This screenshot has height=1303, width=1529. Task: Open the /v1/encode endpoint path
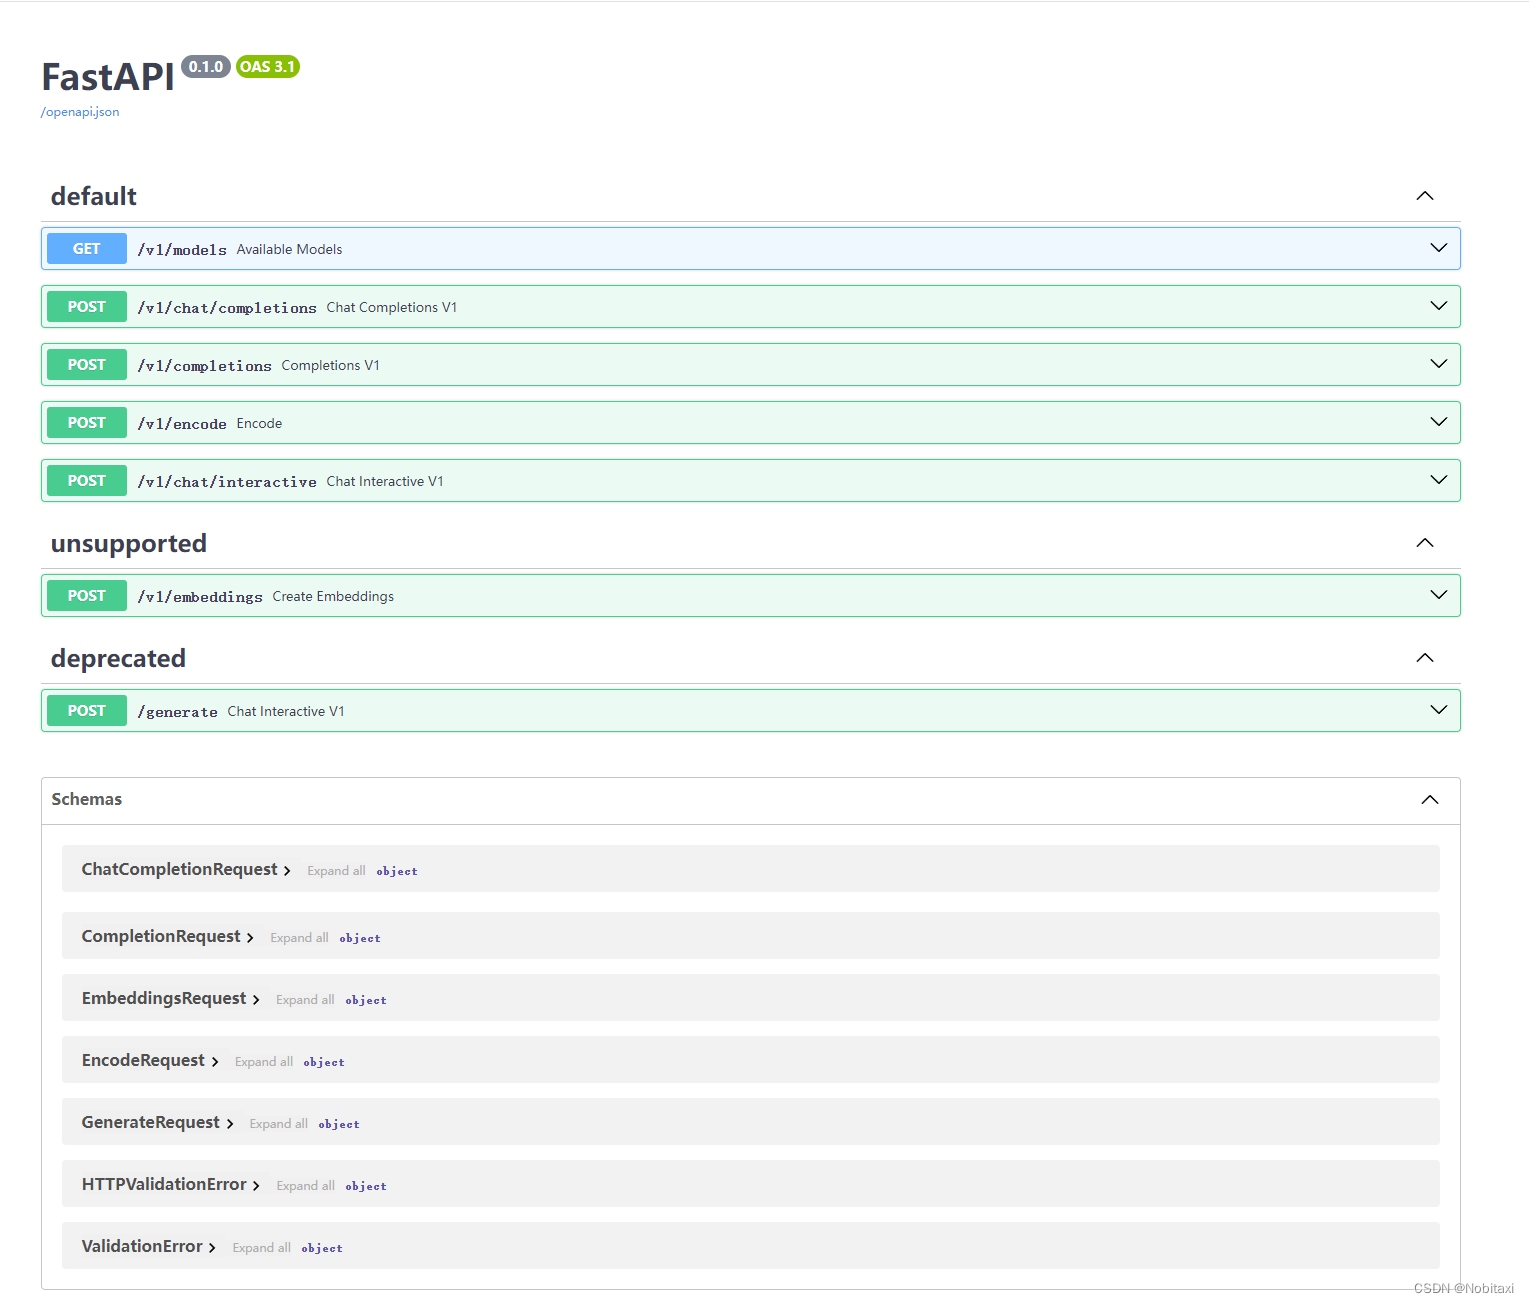pyautogui.click(x=182, y=424)
